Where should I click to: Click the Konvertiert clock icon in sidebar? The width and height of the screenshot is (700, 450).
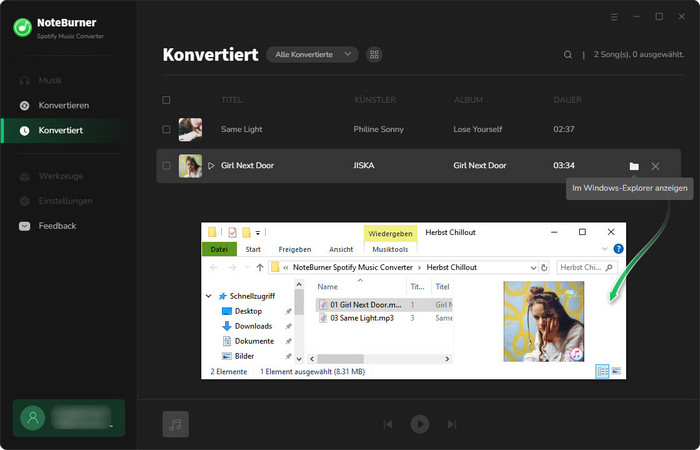(25, 130)
